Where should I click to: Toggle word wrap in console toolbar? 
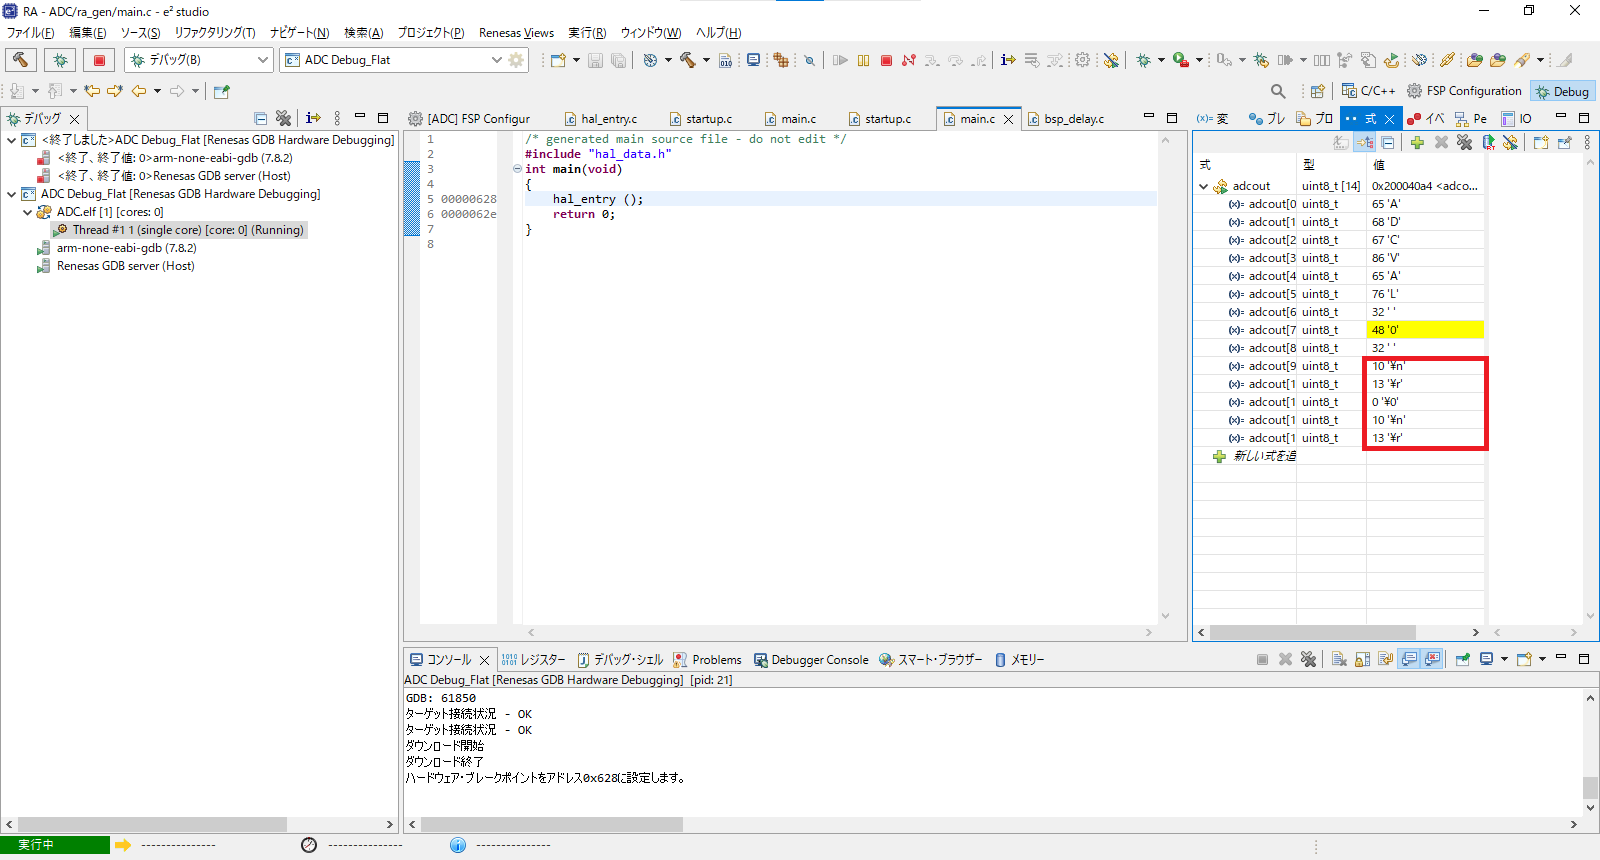(x=1385, y=660)
